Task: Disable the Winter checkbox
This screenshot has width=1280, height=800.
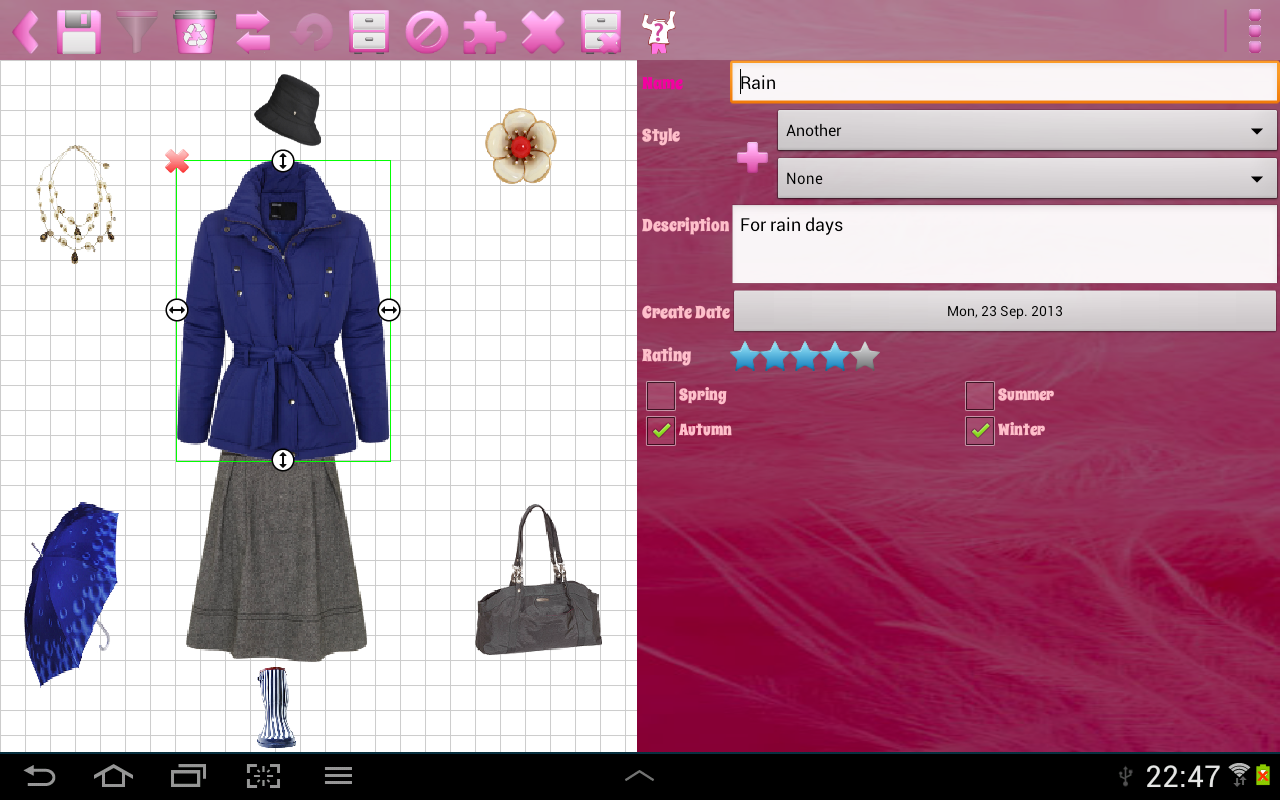Action: [979, 430]
